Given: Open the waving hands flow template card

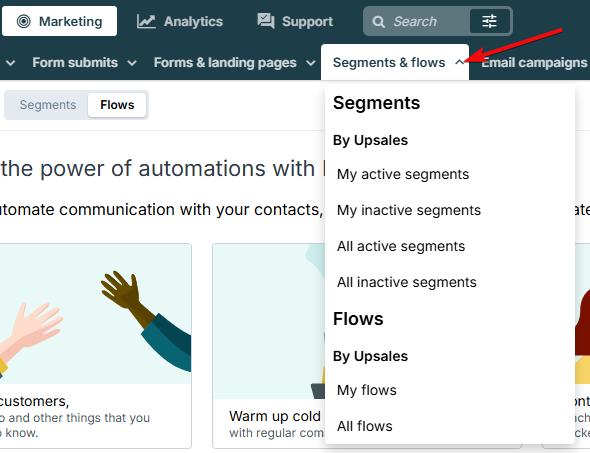Looking at the screenshot, I should pos(96,345).
